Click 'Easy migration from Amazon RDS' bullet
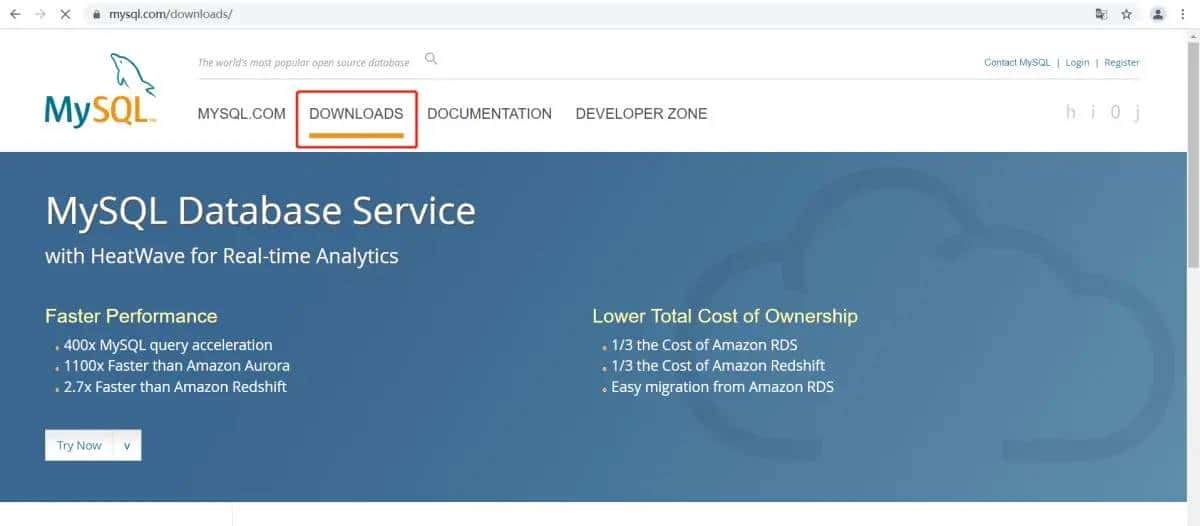Viewport: 1200px width, 526px height. pos(722,387)
